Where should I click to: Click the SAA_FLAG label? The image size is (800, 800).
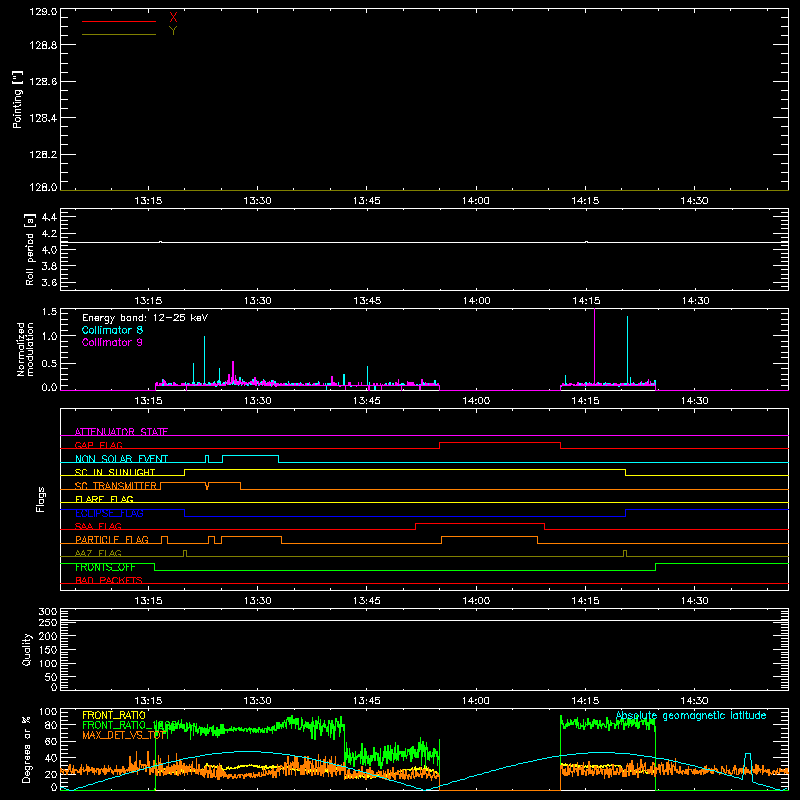pos(98,527)
